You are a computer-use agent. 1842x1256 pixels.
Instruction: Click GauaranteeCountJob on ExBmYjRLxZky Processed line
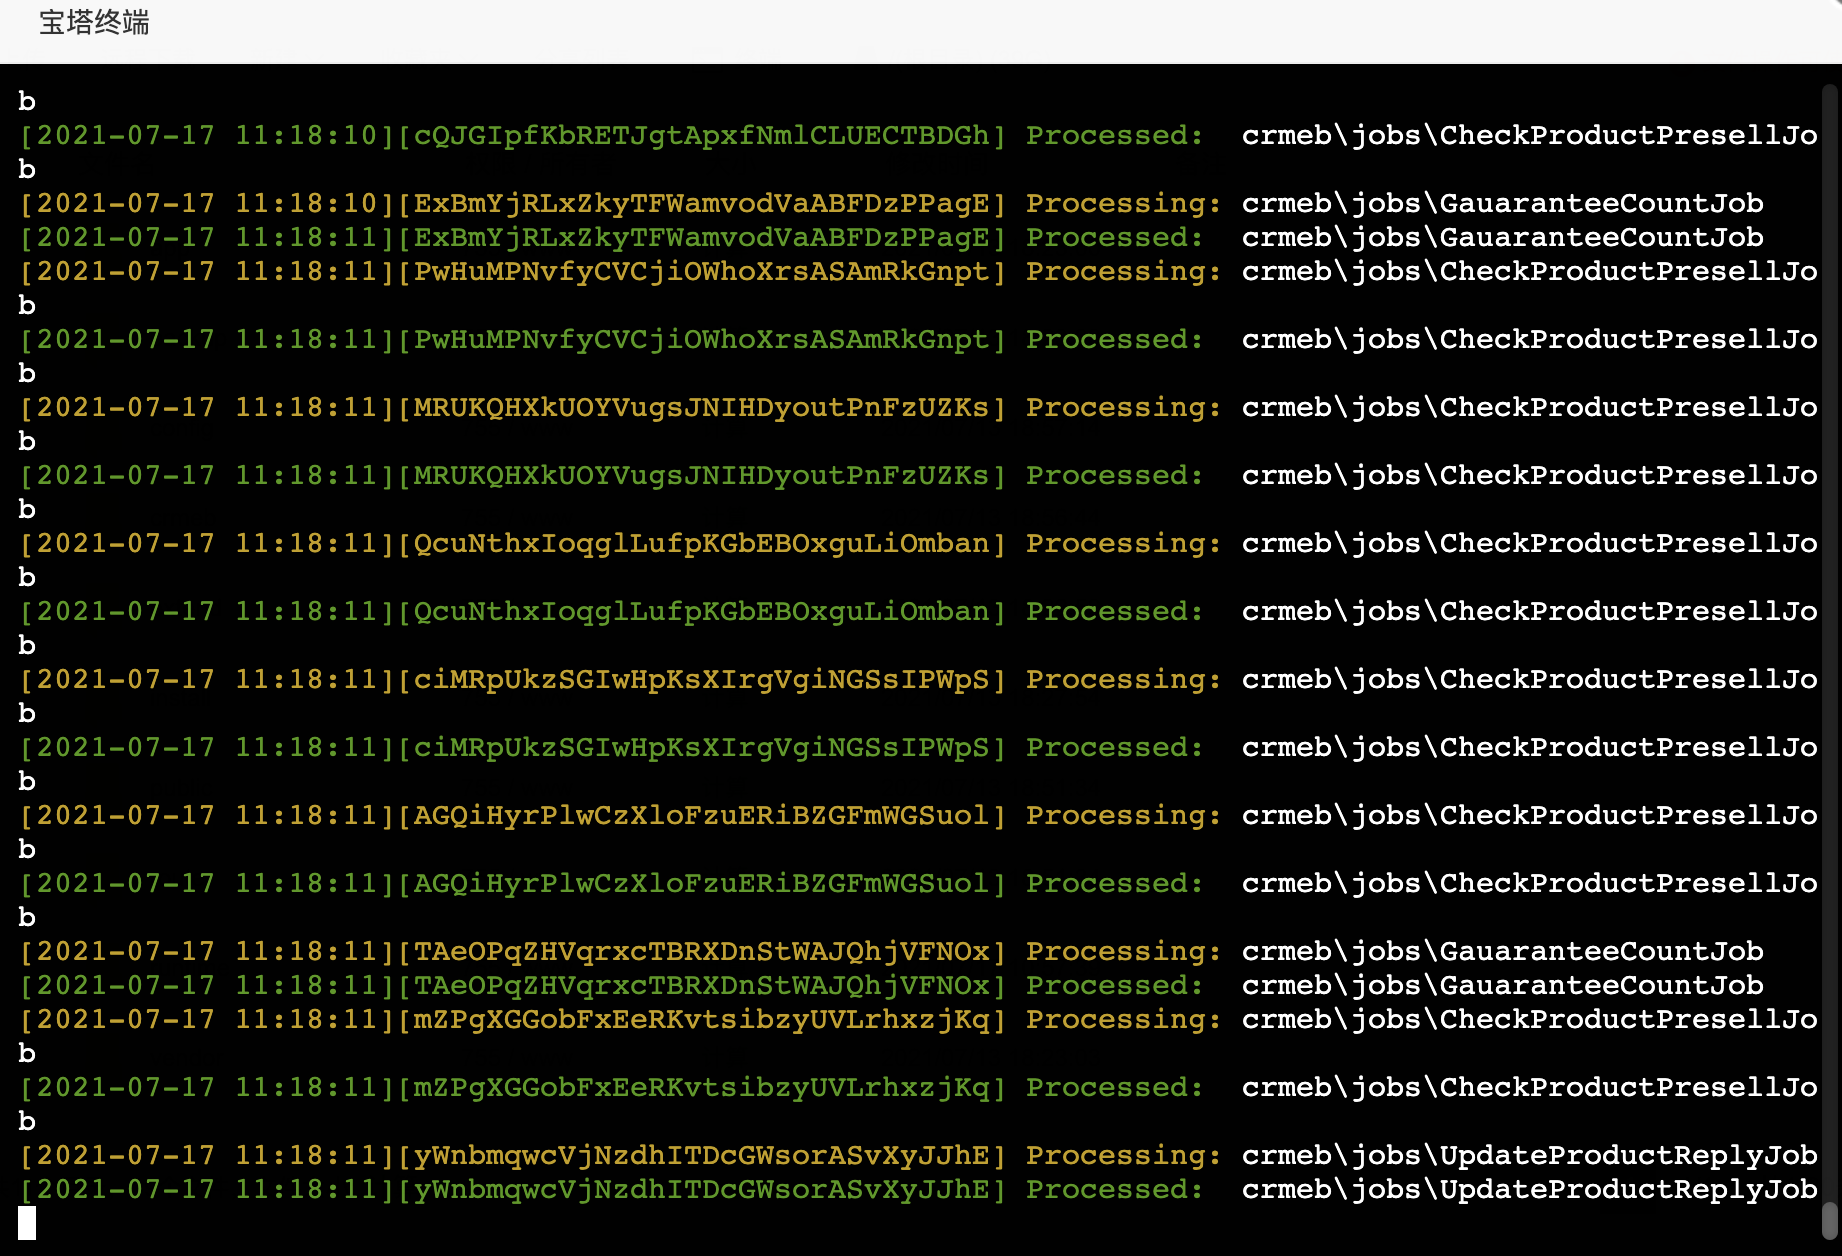(1601, 238)
